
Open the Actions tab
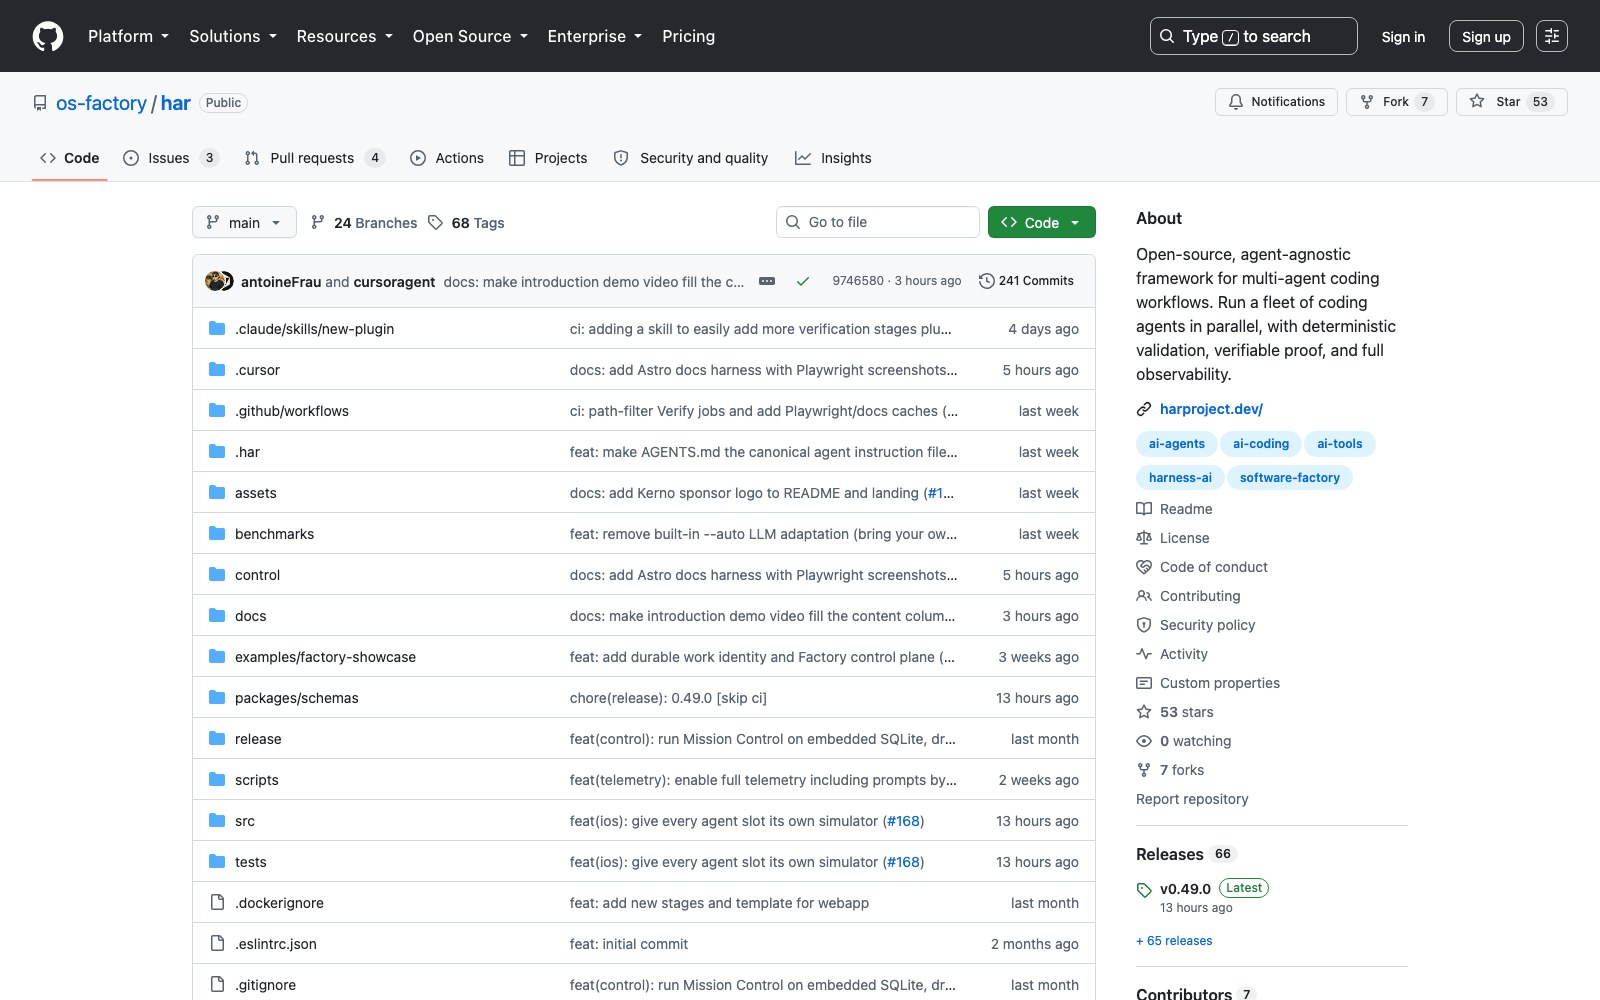pyautogui.click(x=447, y=158)
